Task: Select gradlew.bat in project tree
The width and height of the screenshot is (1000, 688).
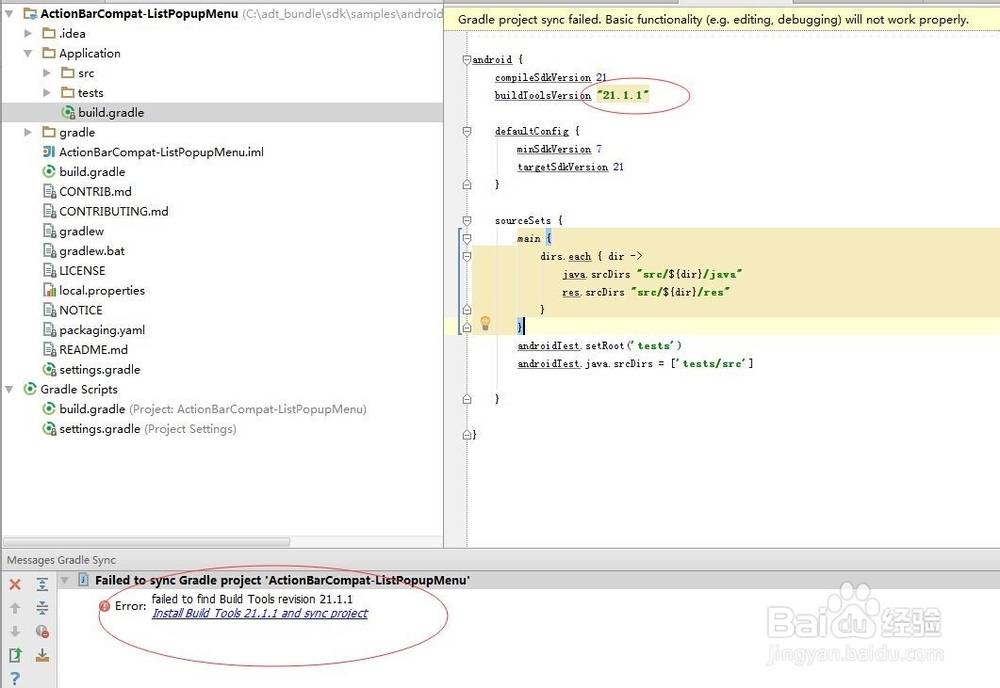Action: point(92,251)
